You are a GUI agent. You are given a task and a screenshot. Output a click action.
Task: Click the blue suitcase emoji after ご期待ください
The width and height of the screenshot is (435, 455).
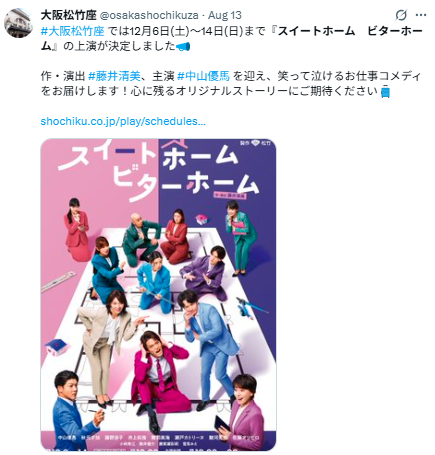point(385,92)
